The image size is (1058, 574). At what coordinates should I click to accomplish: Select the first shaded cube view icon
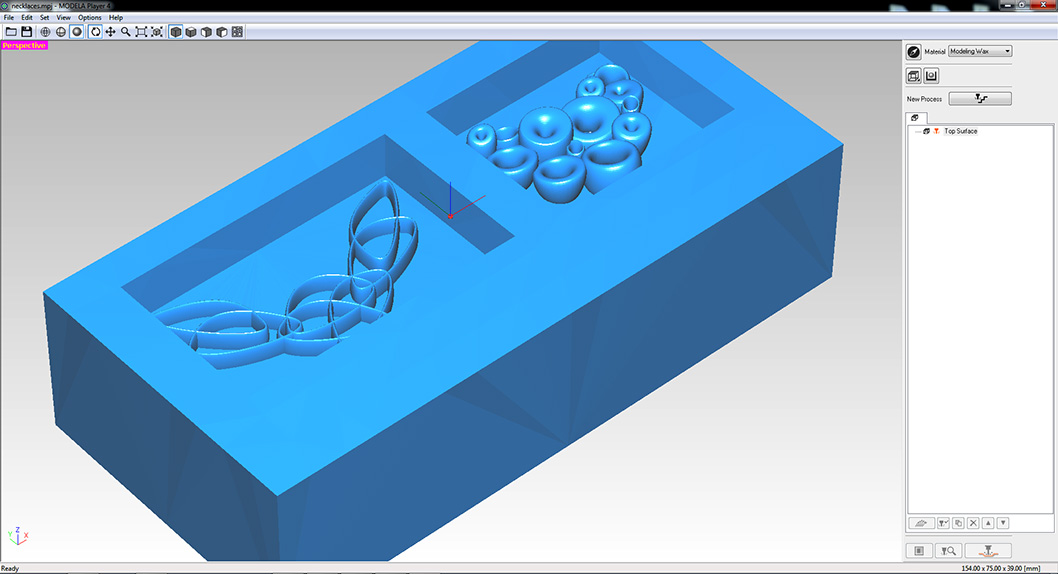175,32
